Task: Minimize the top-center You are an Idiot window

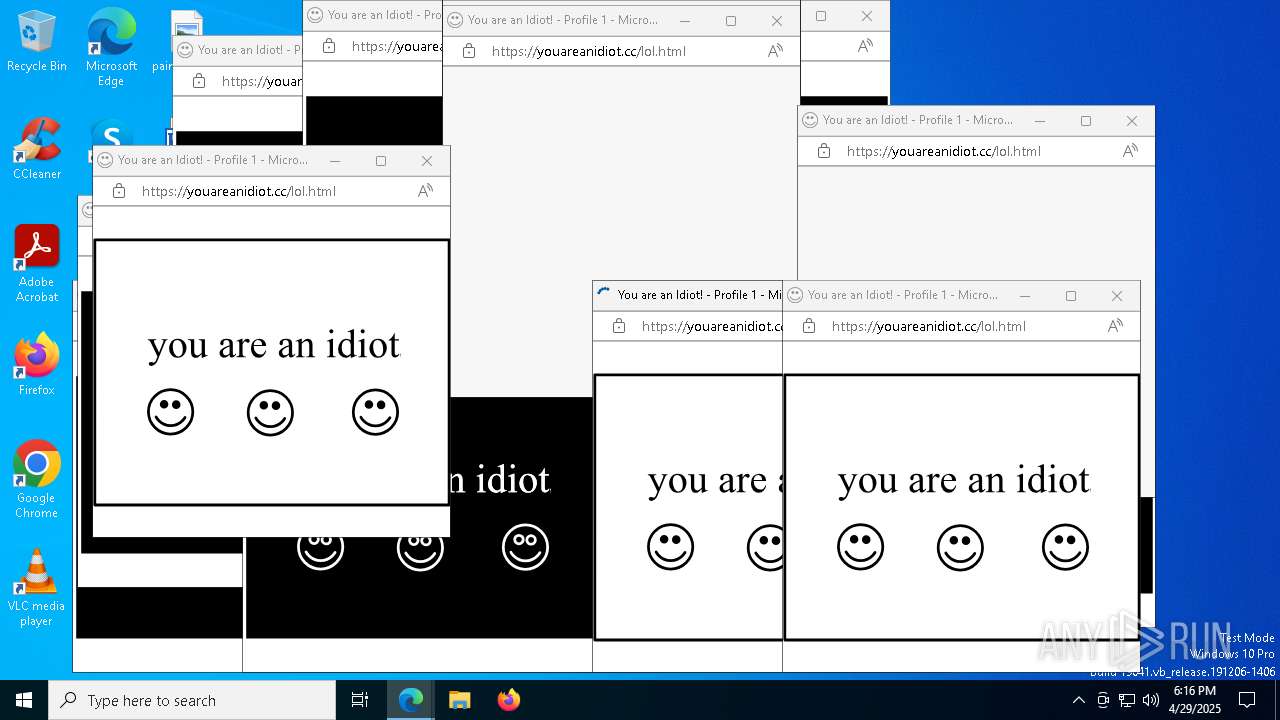Action: [x=685, y=21]
